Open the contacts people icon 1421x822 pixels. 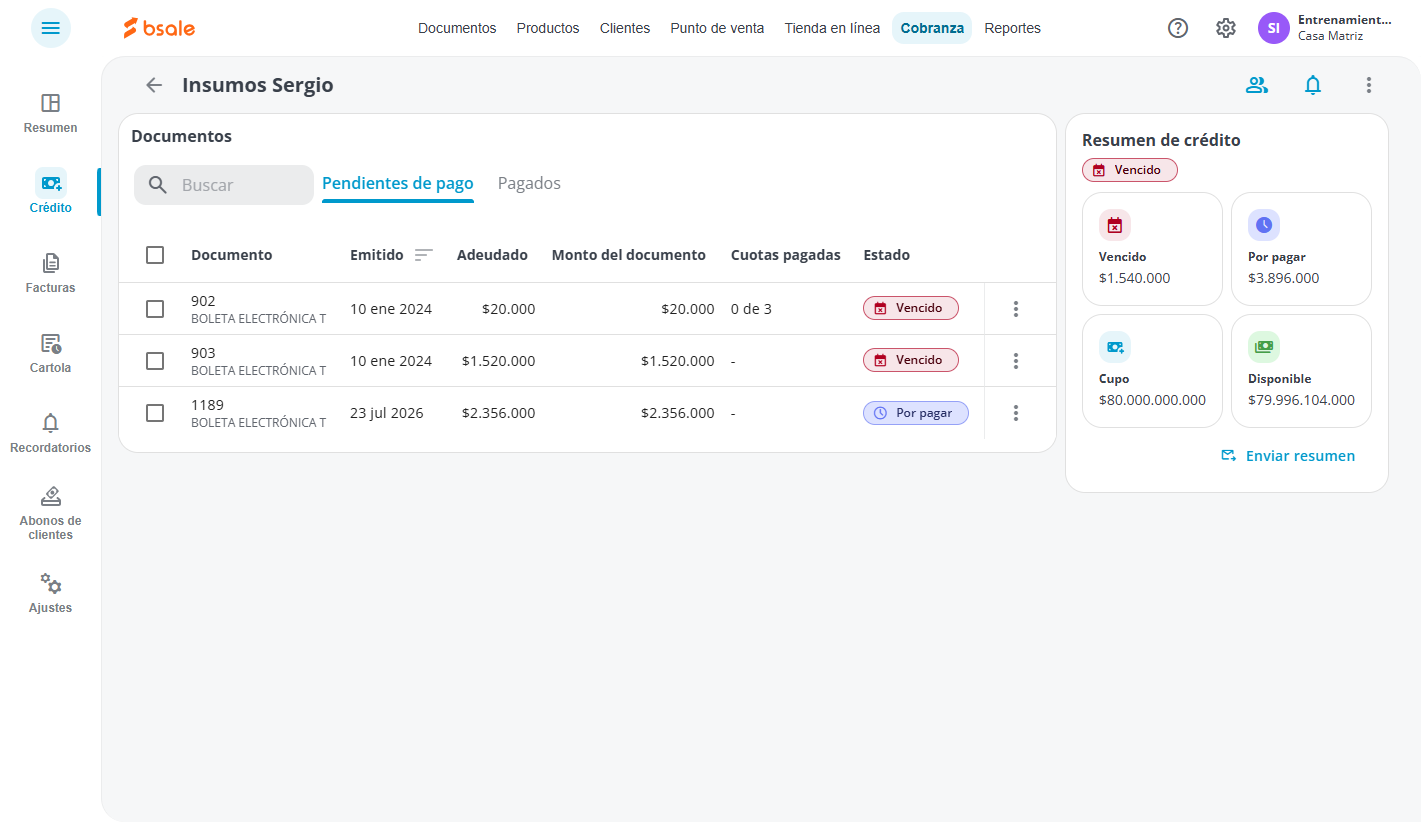[x=1257, y=85]
